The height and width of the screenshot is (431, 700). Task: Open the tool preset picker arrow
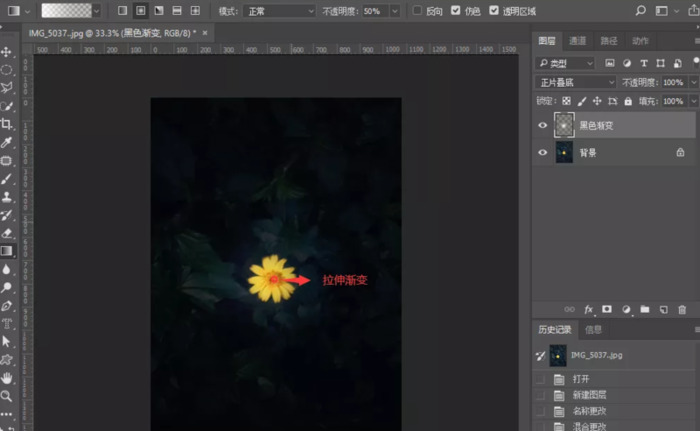point(27,11)
